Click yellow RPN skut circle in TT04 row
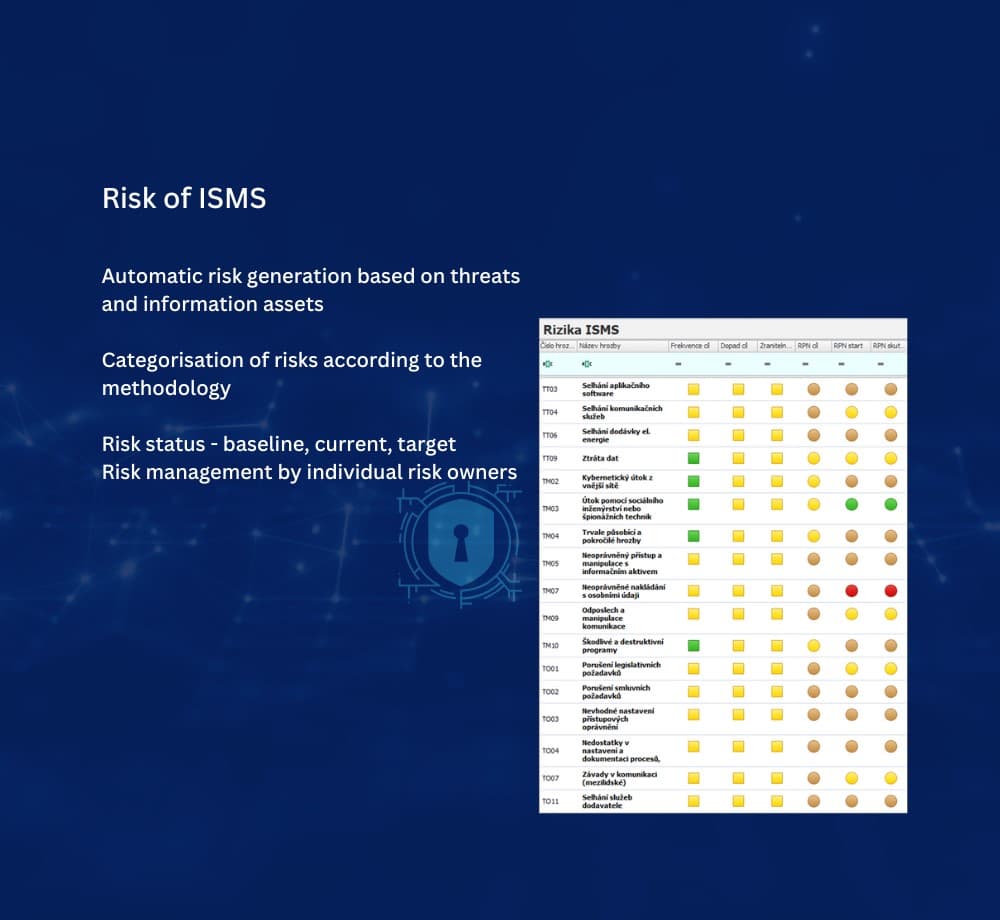 [891, 412]
